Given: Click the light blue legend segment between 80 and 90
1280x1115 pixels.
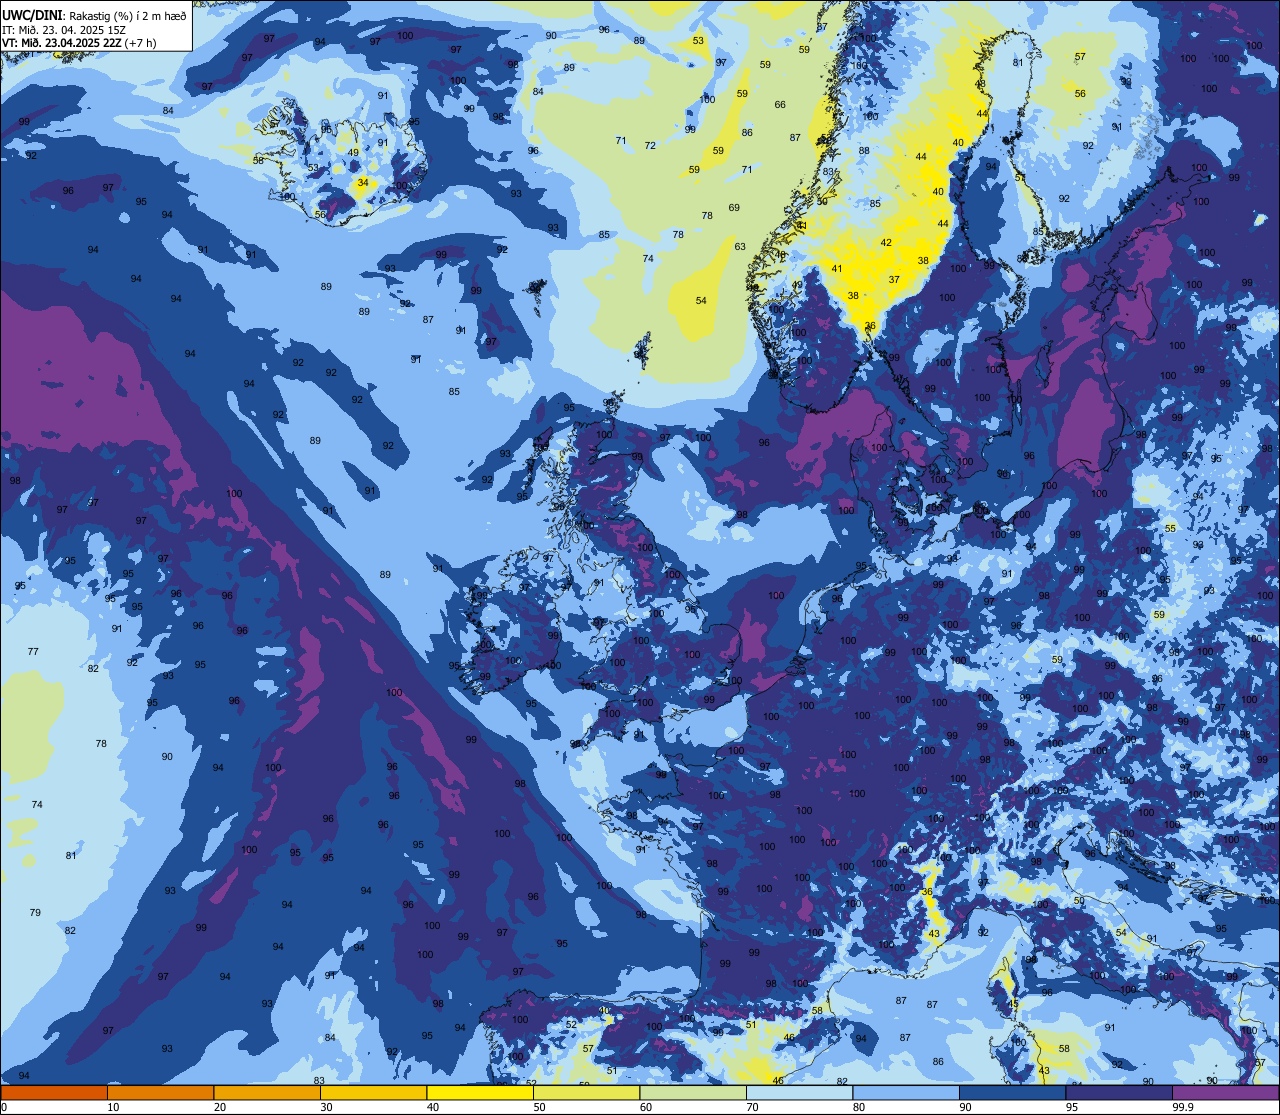Looking at the screenshot, I should 906,1092.
